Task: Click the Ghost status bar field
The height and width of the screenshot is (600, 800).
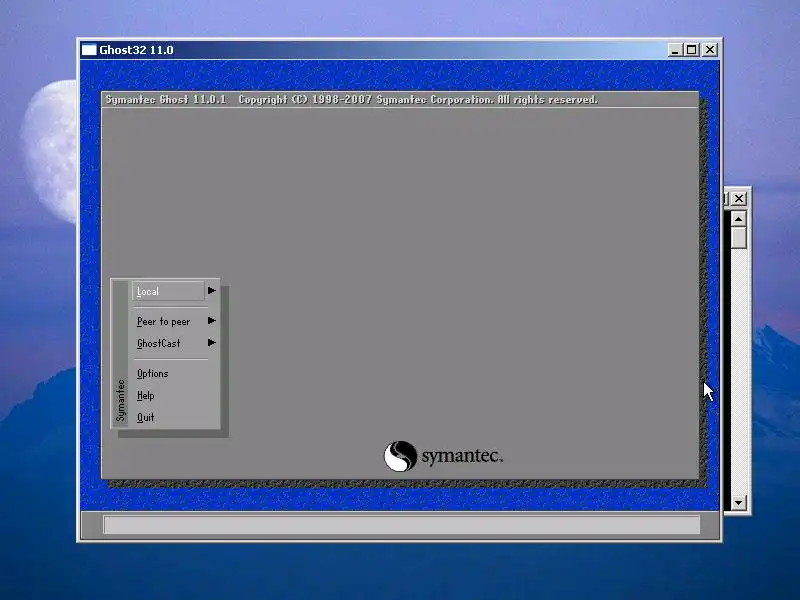Action: point(402,525)
